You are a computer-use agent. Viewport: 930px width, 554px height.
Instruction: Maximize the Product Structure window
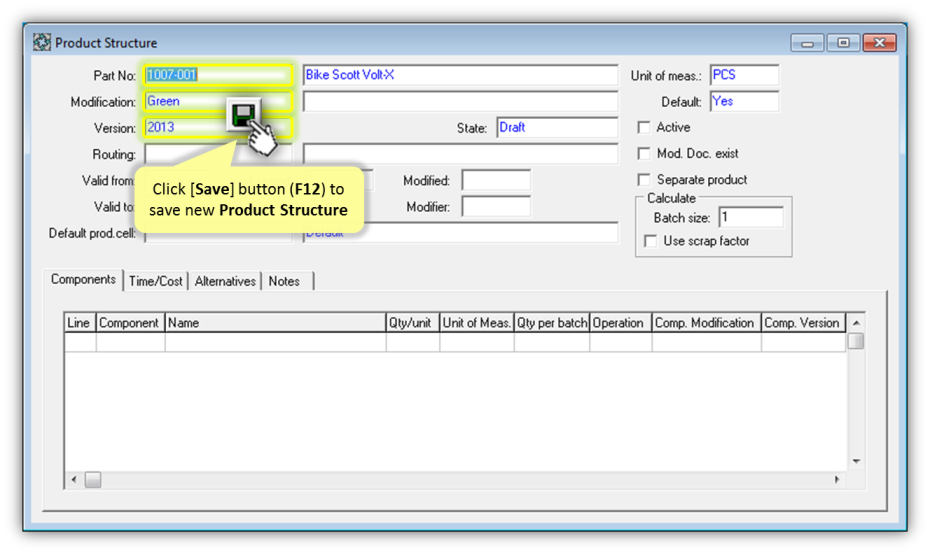[843, 43]
